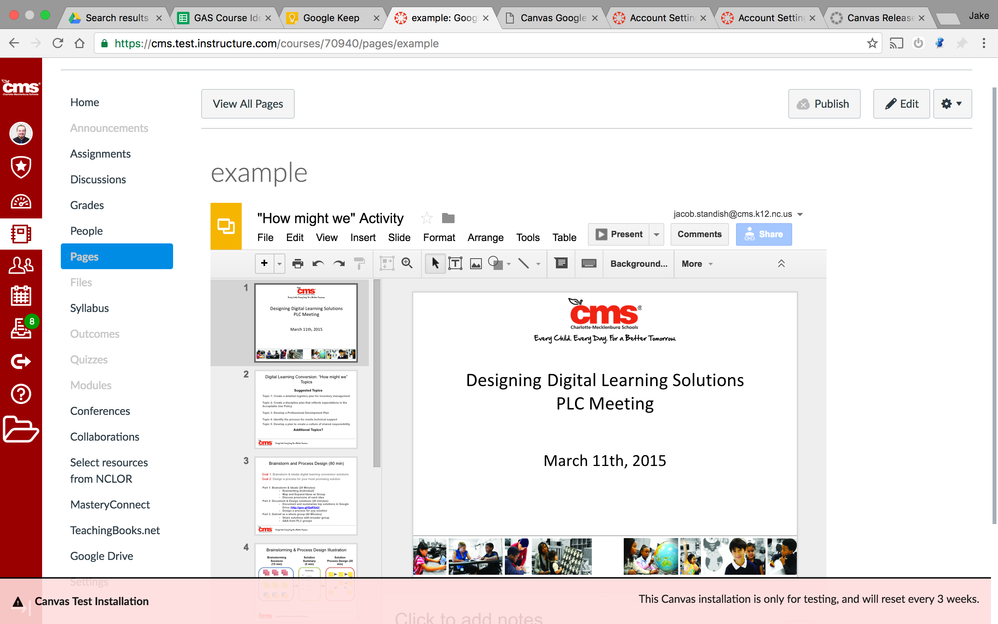Screen dimensions: 998x624
Task: Click the Background... button
Action: pyautogui.click(x=639, y=264)
